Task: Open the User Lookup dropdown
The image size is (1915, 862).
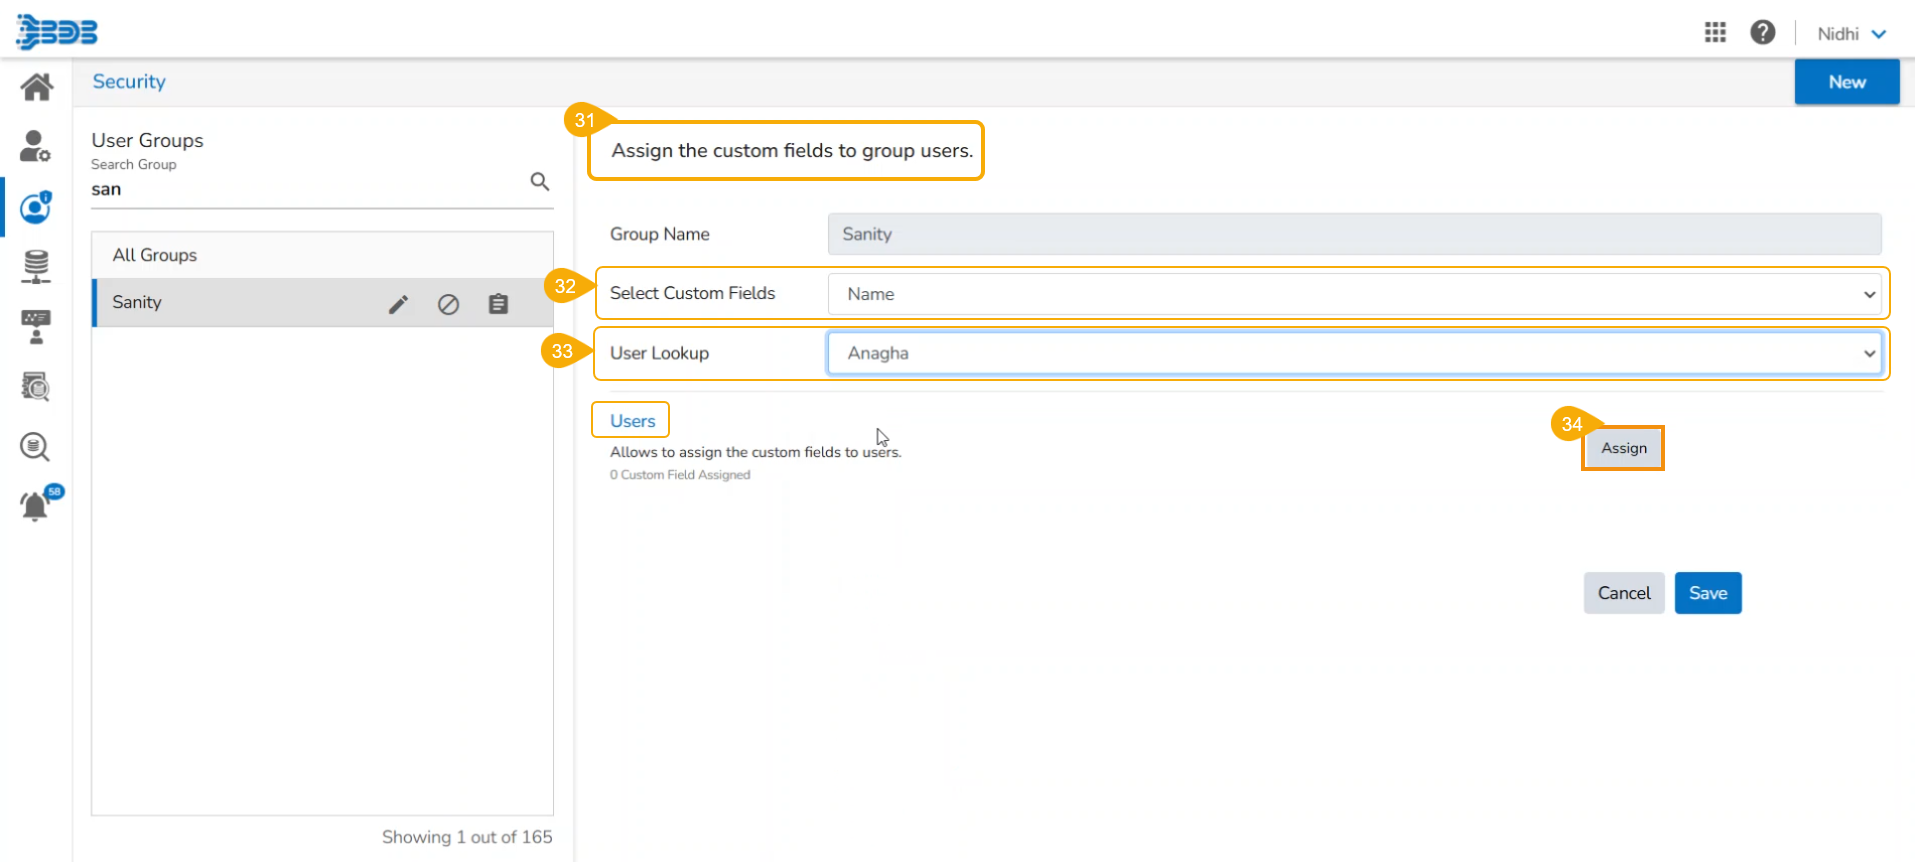Action: 1354,353
